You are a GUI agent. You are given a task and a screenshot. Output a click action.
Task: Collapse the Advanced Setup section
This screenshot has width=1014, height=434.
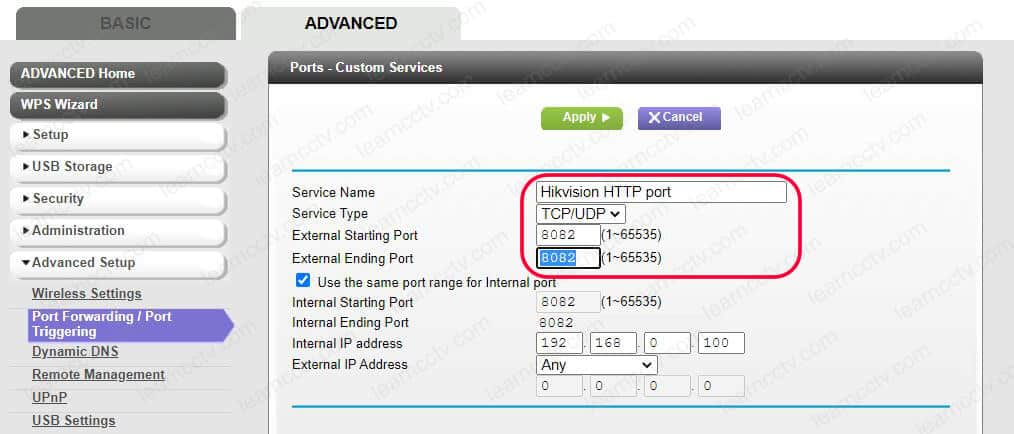click(x=116, y=263)
